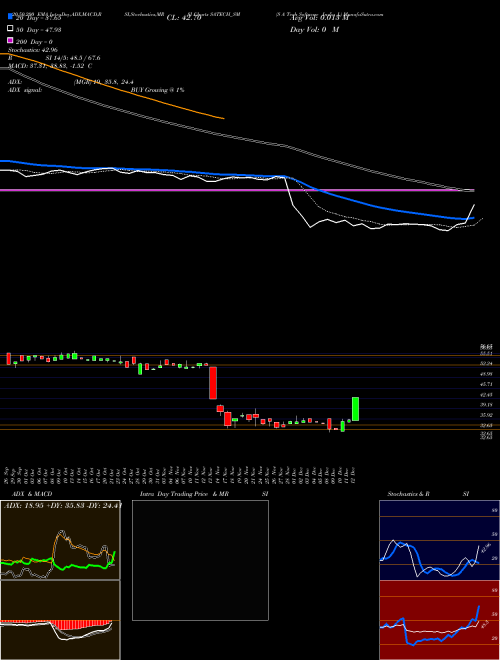Click the 'Stochastics & R' panel title
500x660 pixels.
pyautogui.click(x=408, y=494)
